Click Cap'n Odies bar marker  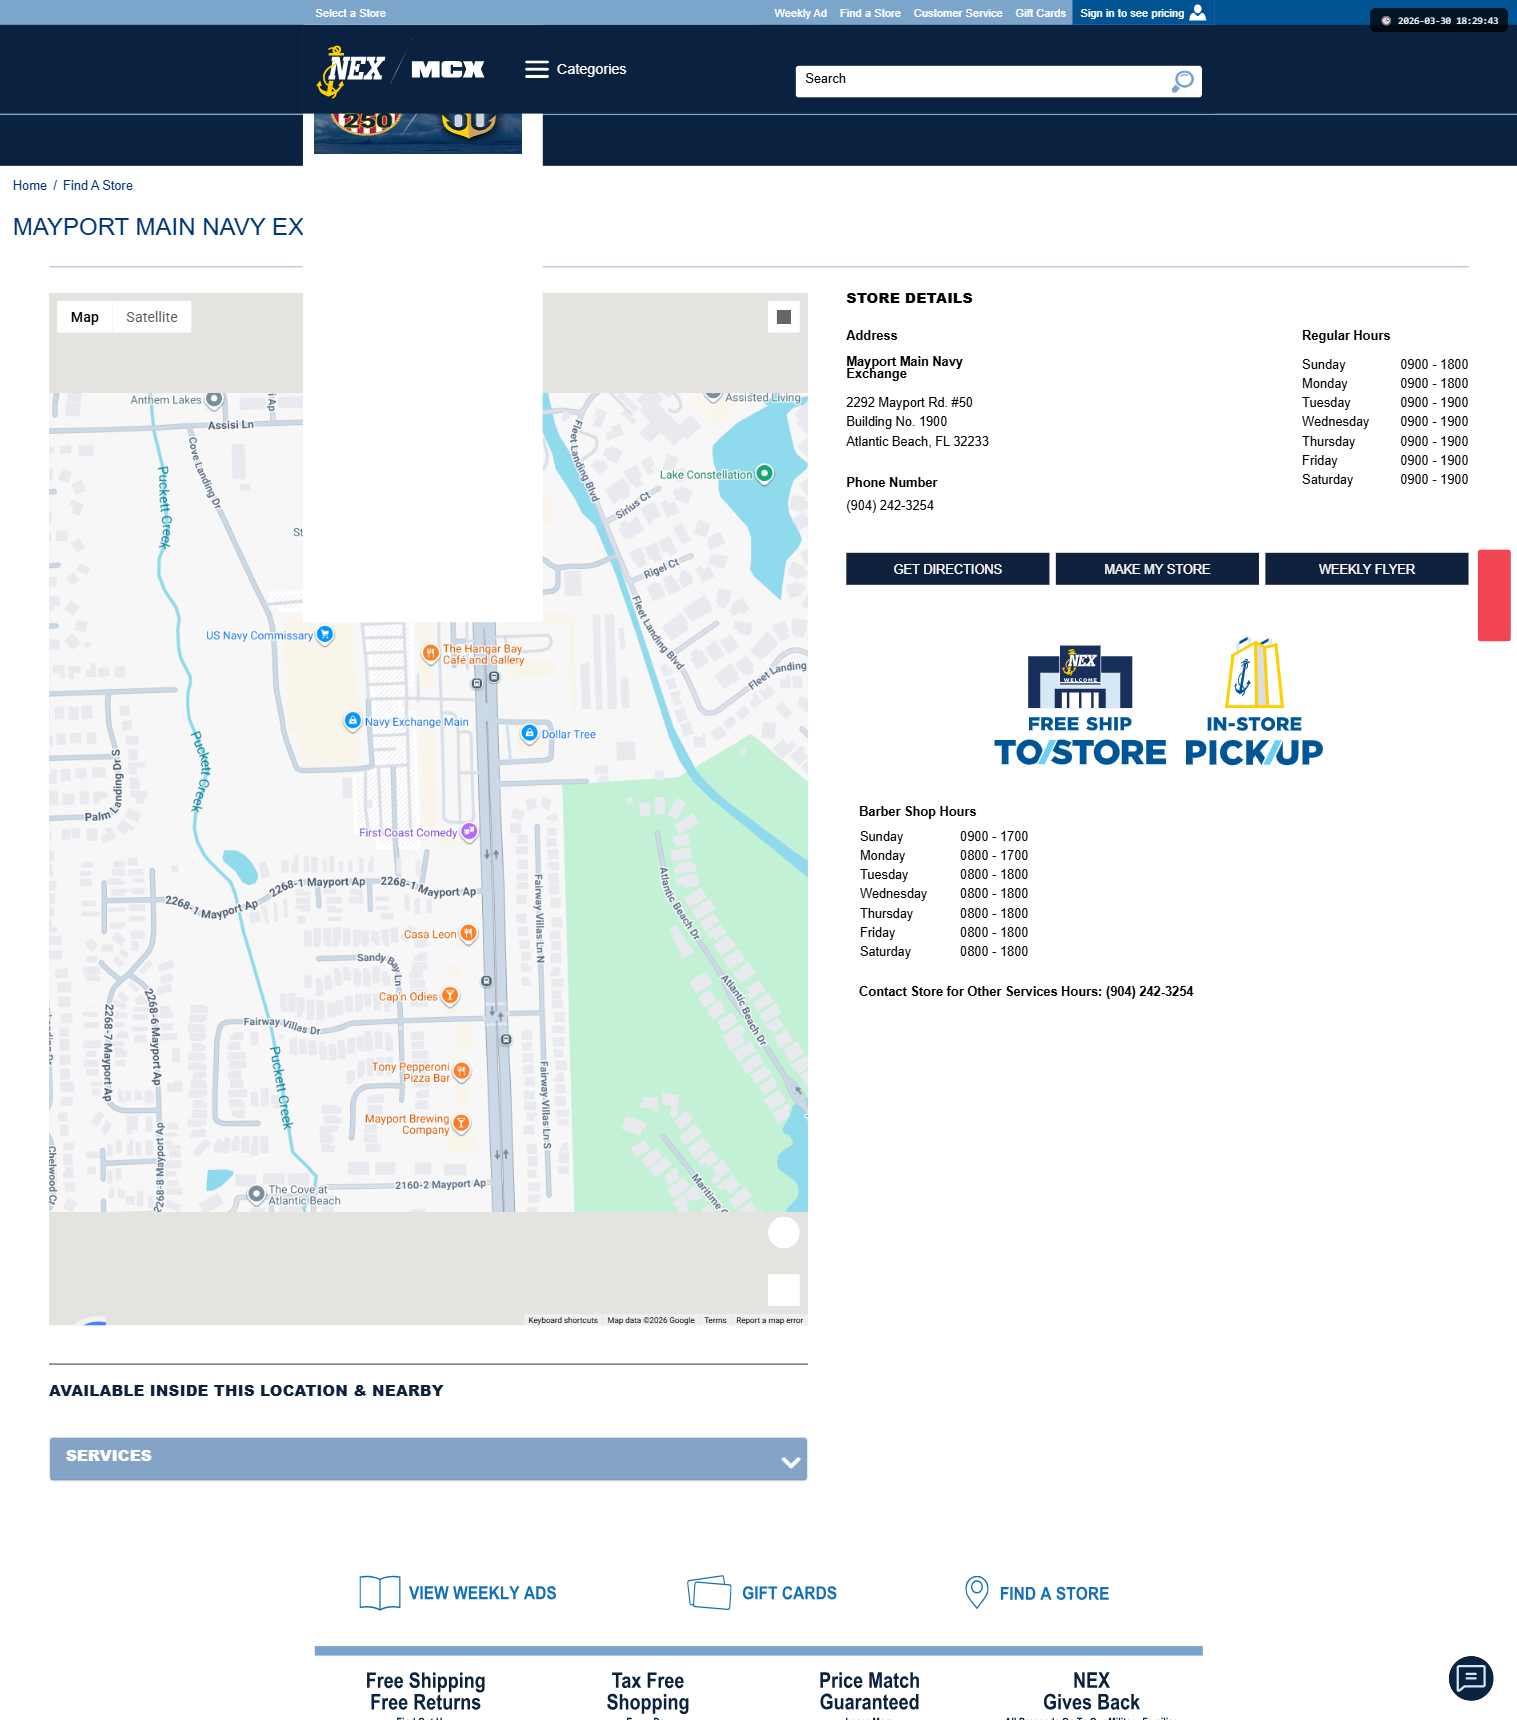[x=450, y=996]
